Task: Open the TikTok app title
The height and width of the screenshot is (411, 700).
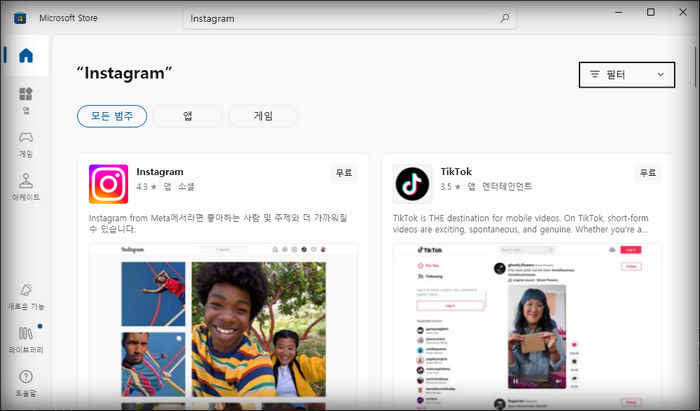Action: pos(456,172)
